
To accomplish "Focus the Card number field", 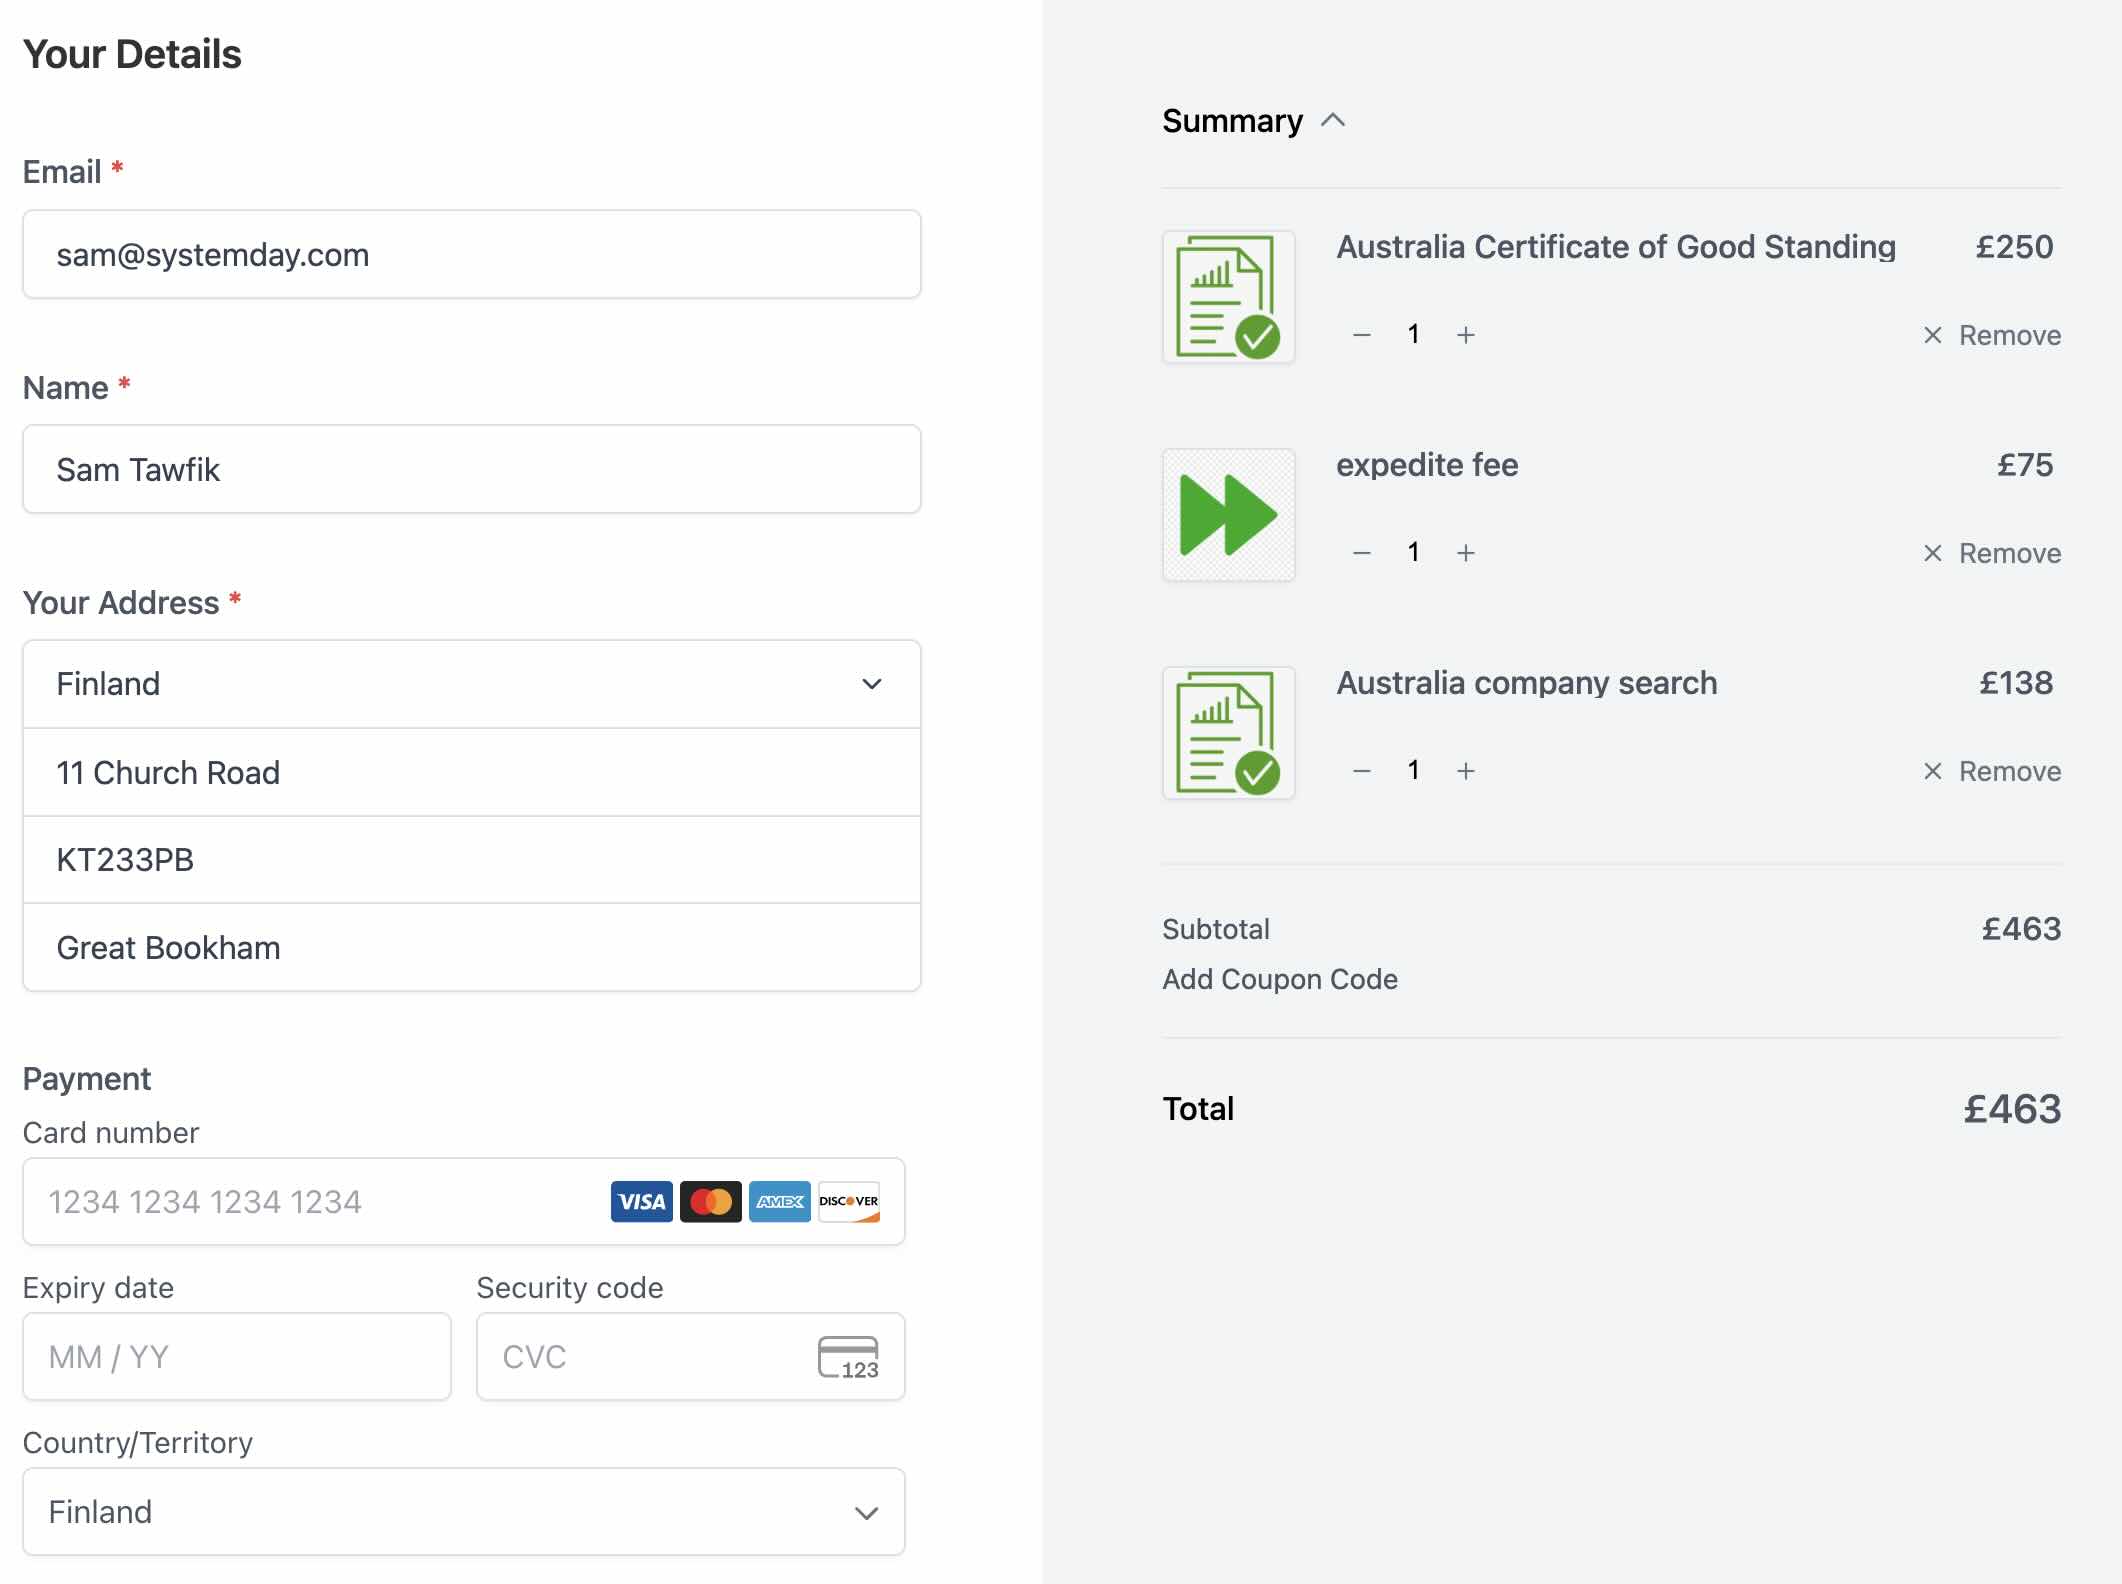I will coord(464,1201).
